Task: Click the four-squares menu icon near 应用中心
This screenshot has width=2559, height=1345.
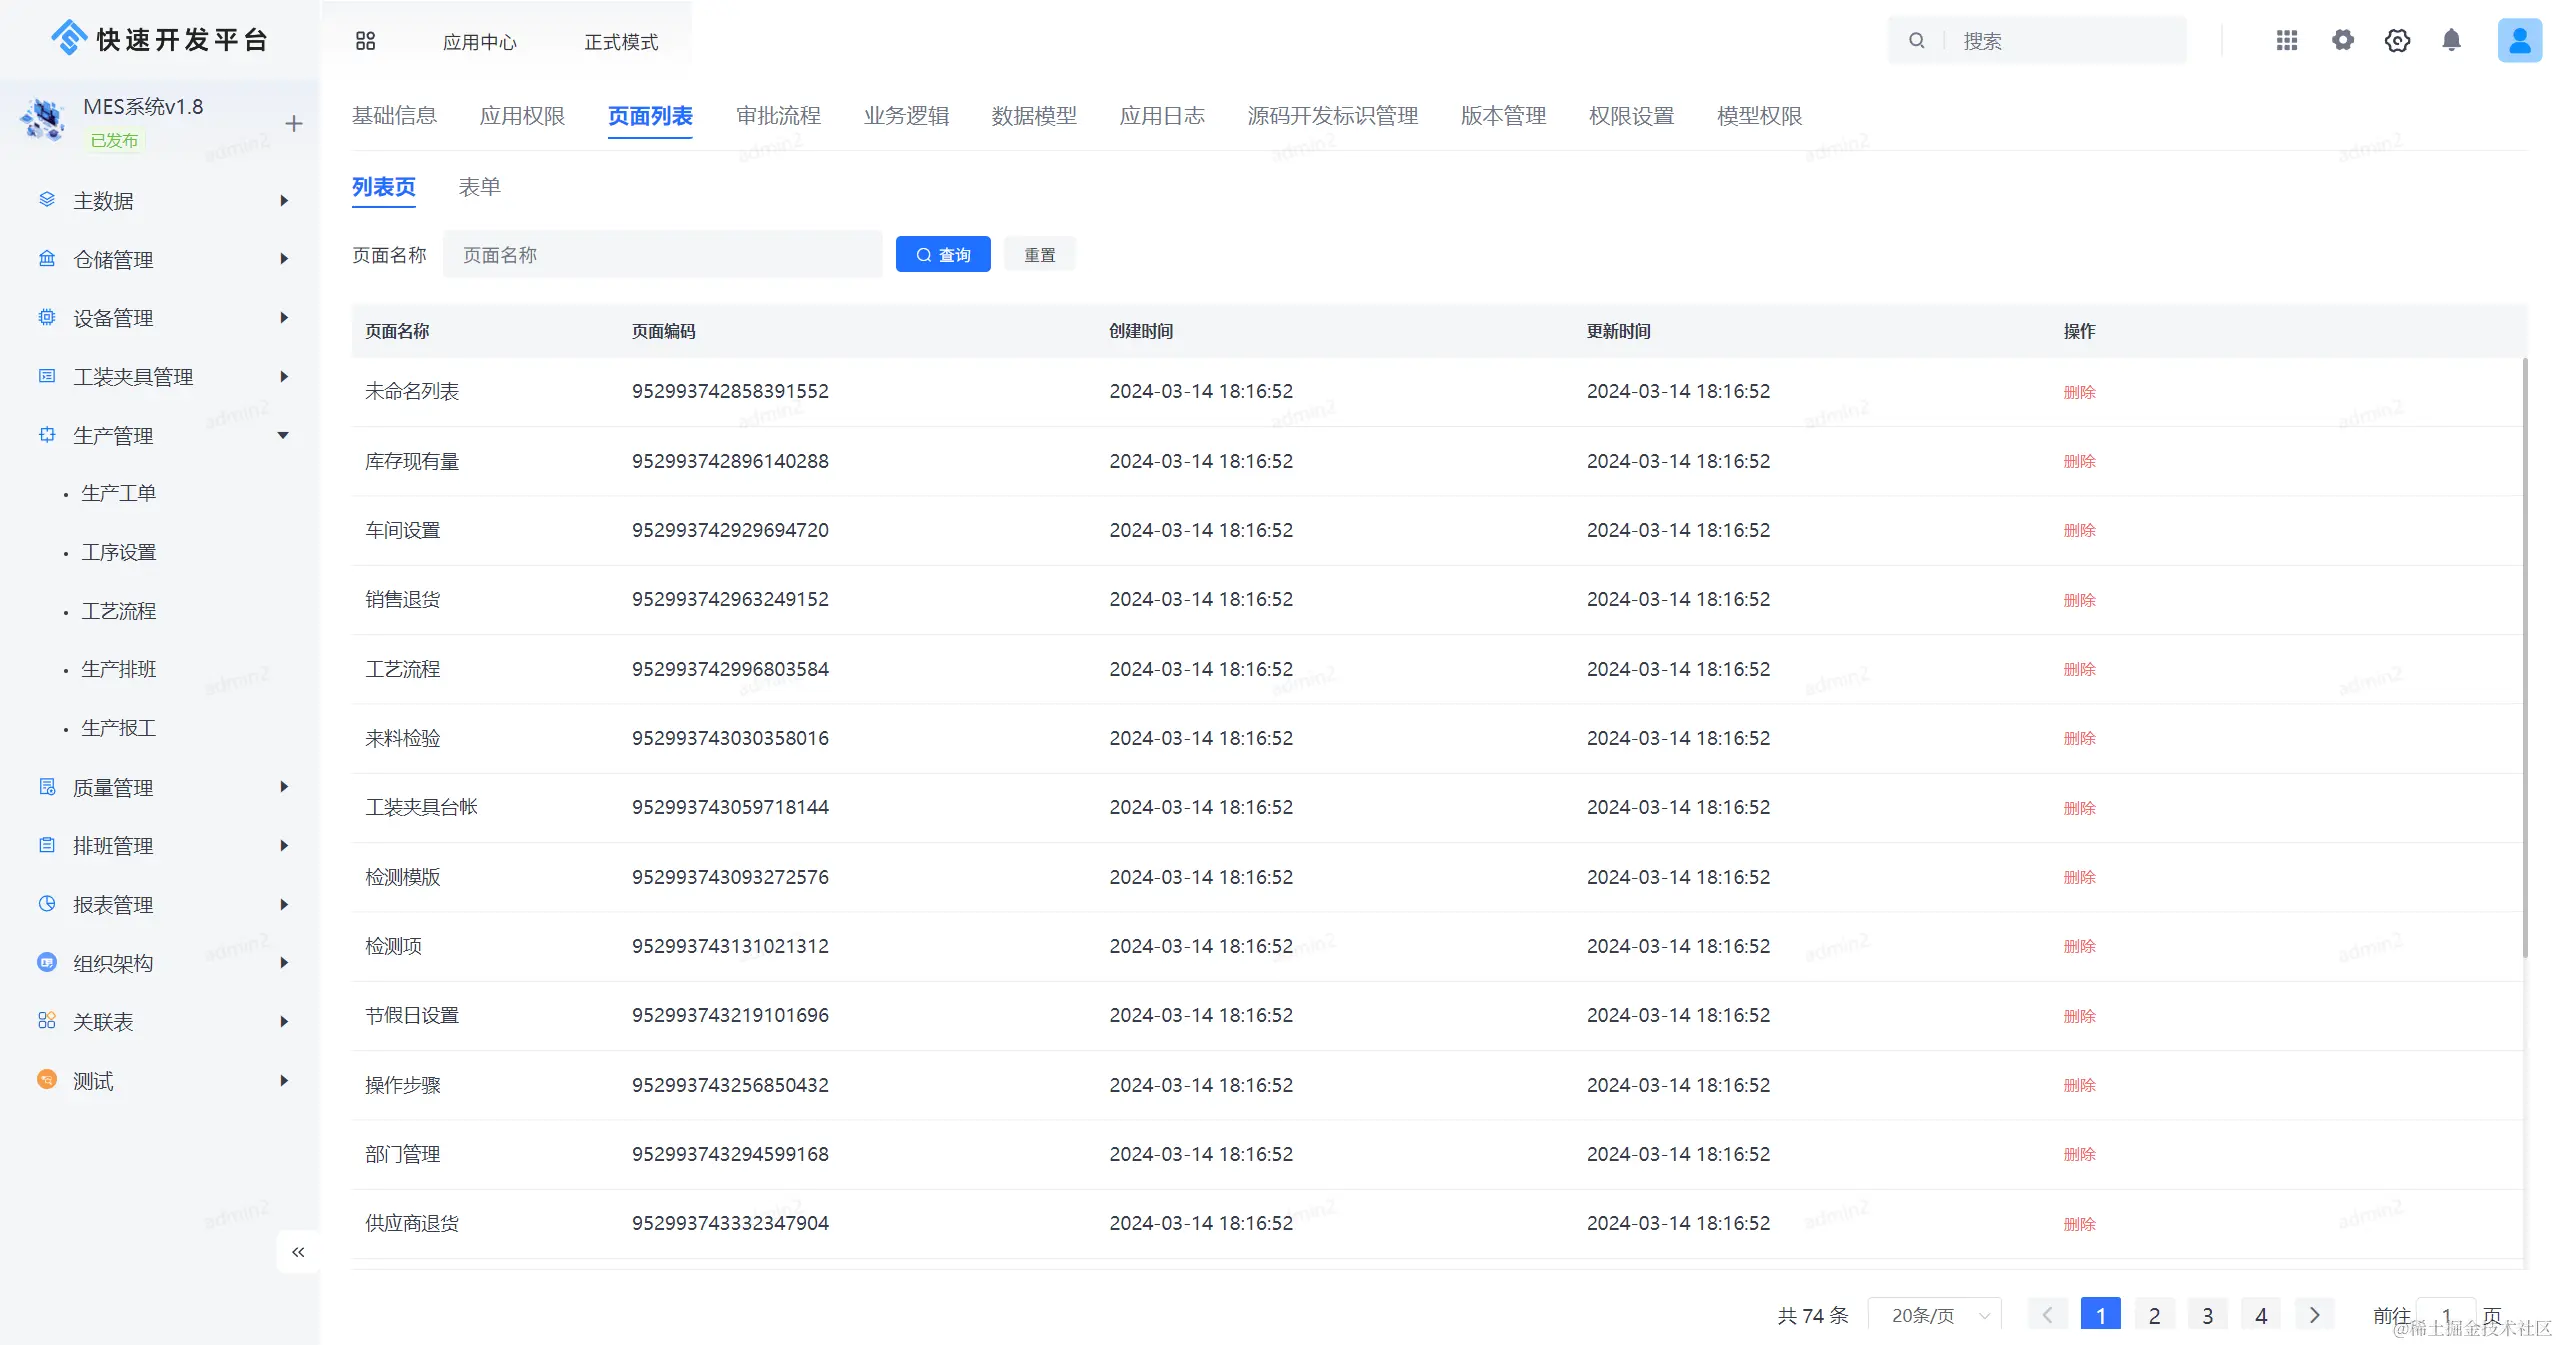Action: (x=365, y=41)
